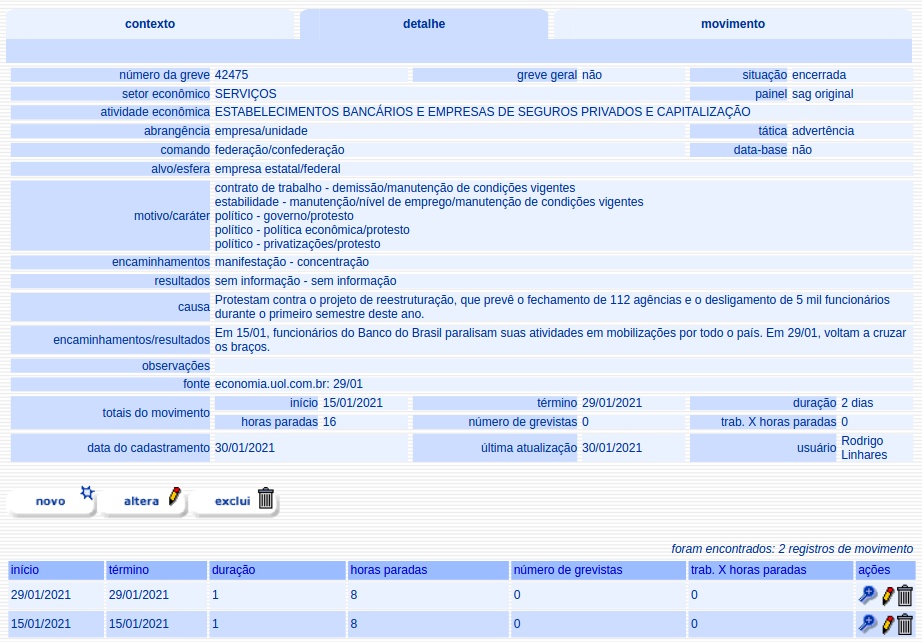Screen dimensions: 922x642
Task: Select the horas paradas column header
Action: point(428,570)
